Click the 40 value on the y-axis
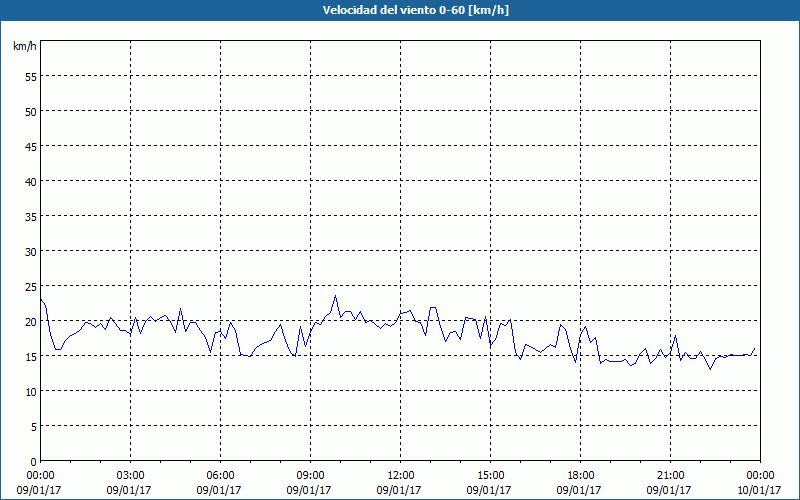 (31, 181)
